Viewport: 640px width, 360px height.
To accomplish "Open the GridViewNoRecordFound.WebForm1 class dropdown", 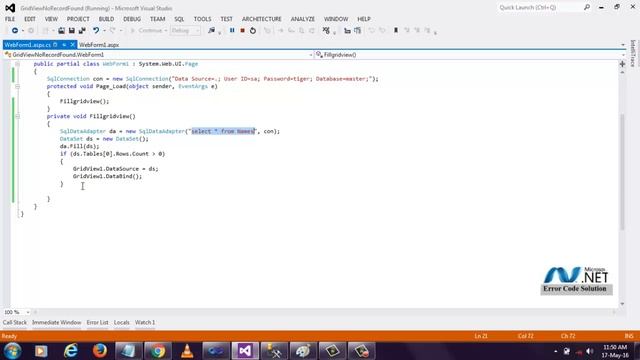I will tap(158, 55).
